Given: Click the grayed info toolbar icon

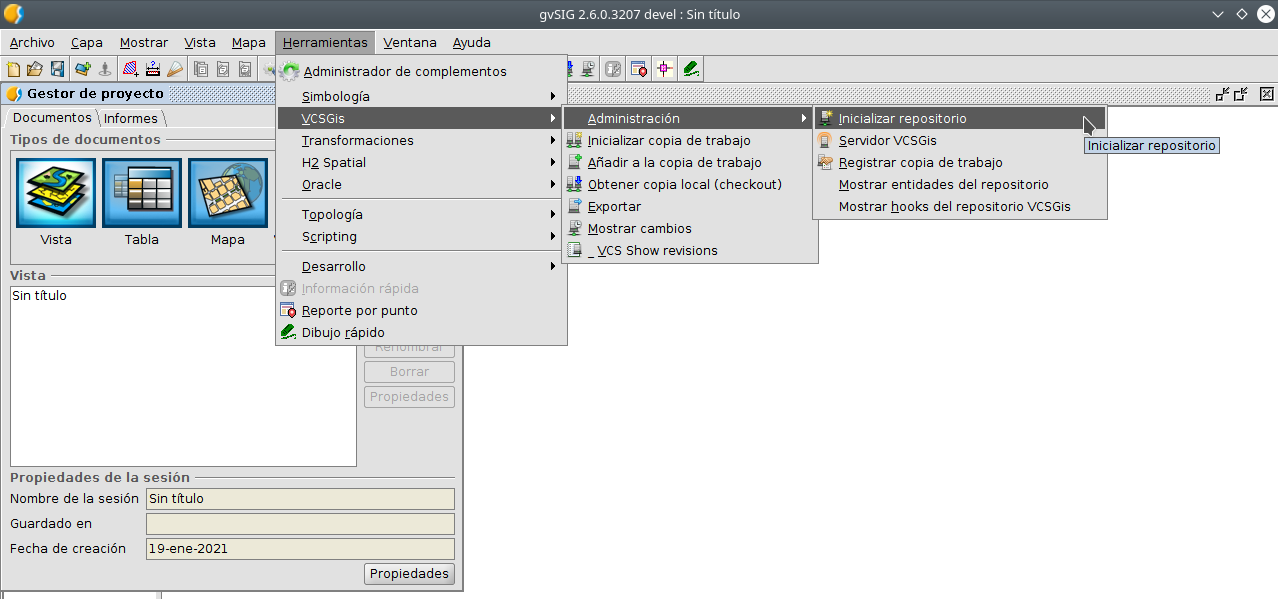Looking at the screenshot, I should (x=613, y=69).
